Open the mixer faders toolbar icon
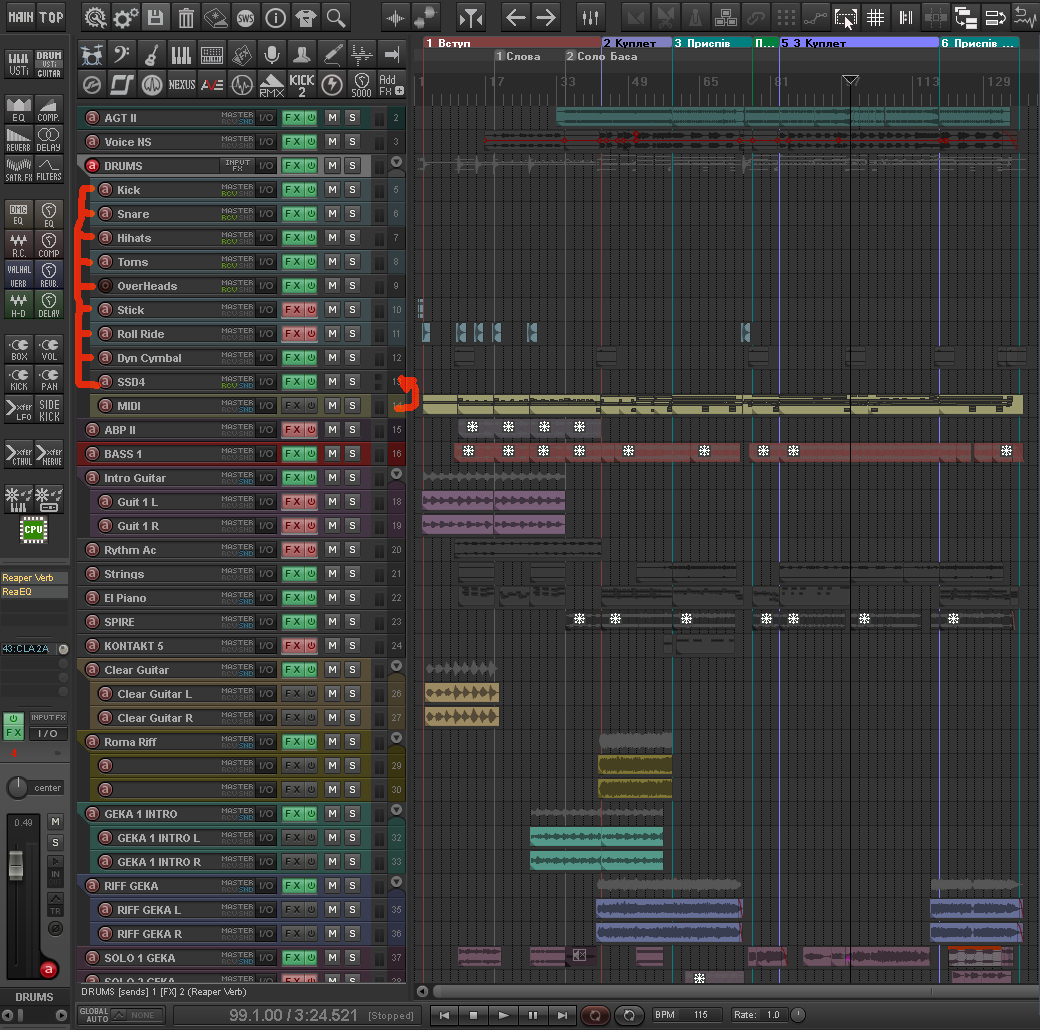The width and height of the screenshot is (1040, 1030). (x=590, y=17)
